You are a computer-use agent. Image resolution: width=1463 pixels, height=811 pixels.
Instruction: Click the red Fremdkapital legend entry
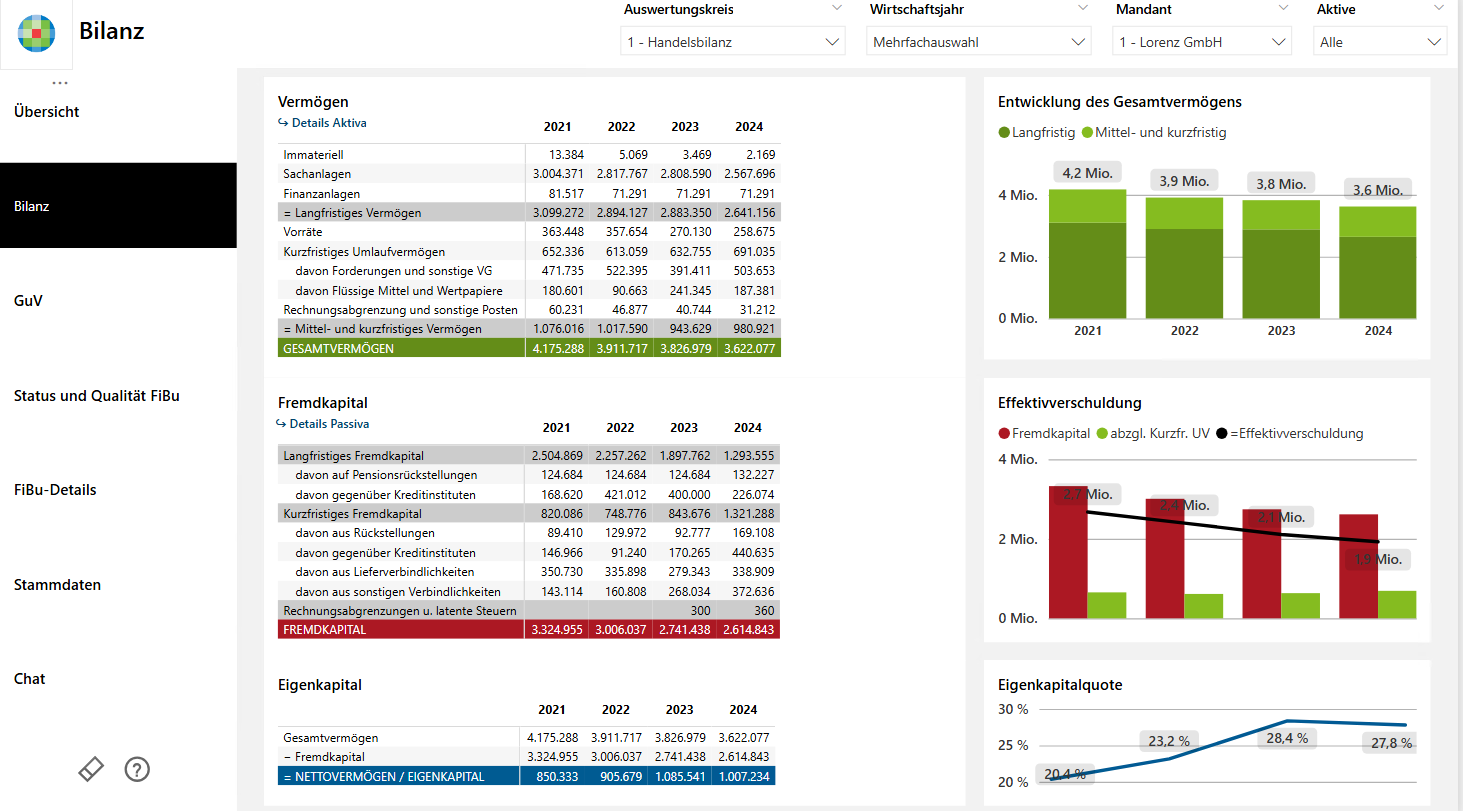pos(1043,433)
